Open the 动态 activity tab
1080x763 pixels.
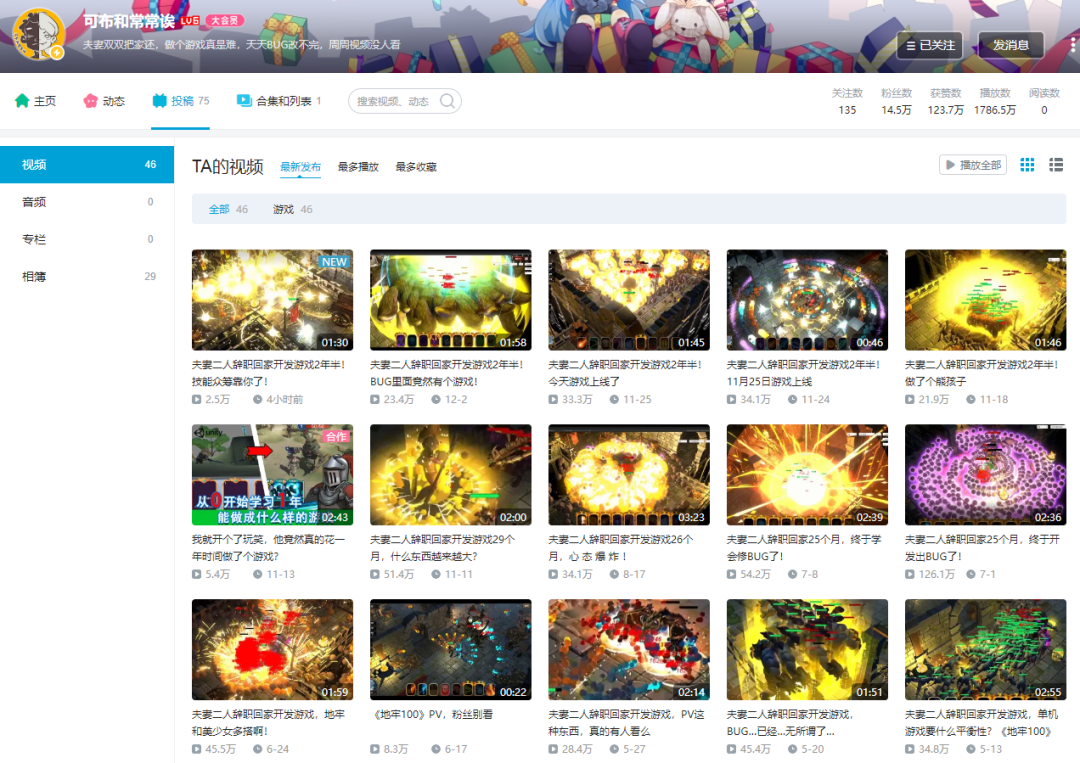pos(104,101)
